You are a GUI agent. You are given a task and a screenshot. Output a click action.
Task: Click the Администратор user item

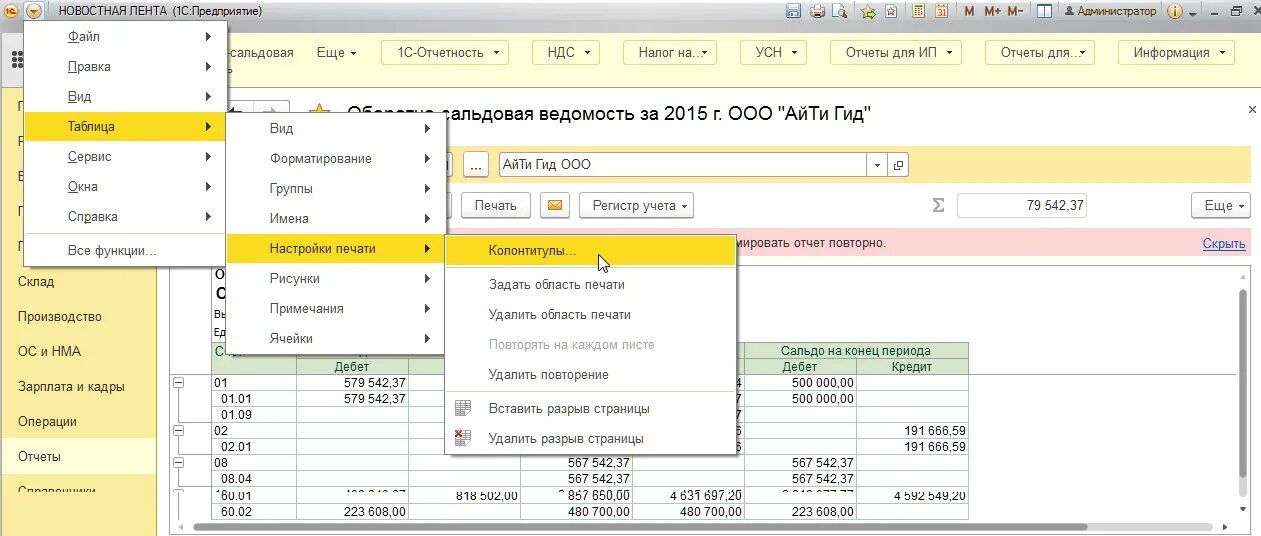1110,11
